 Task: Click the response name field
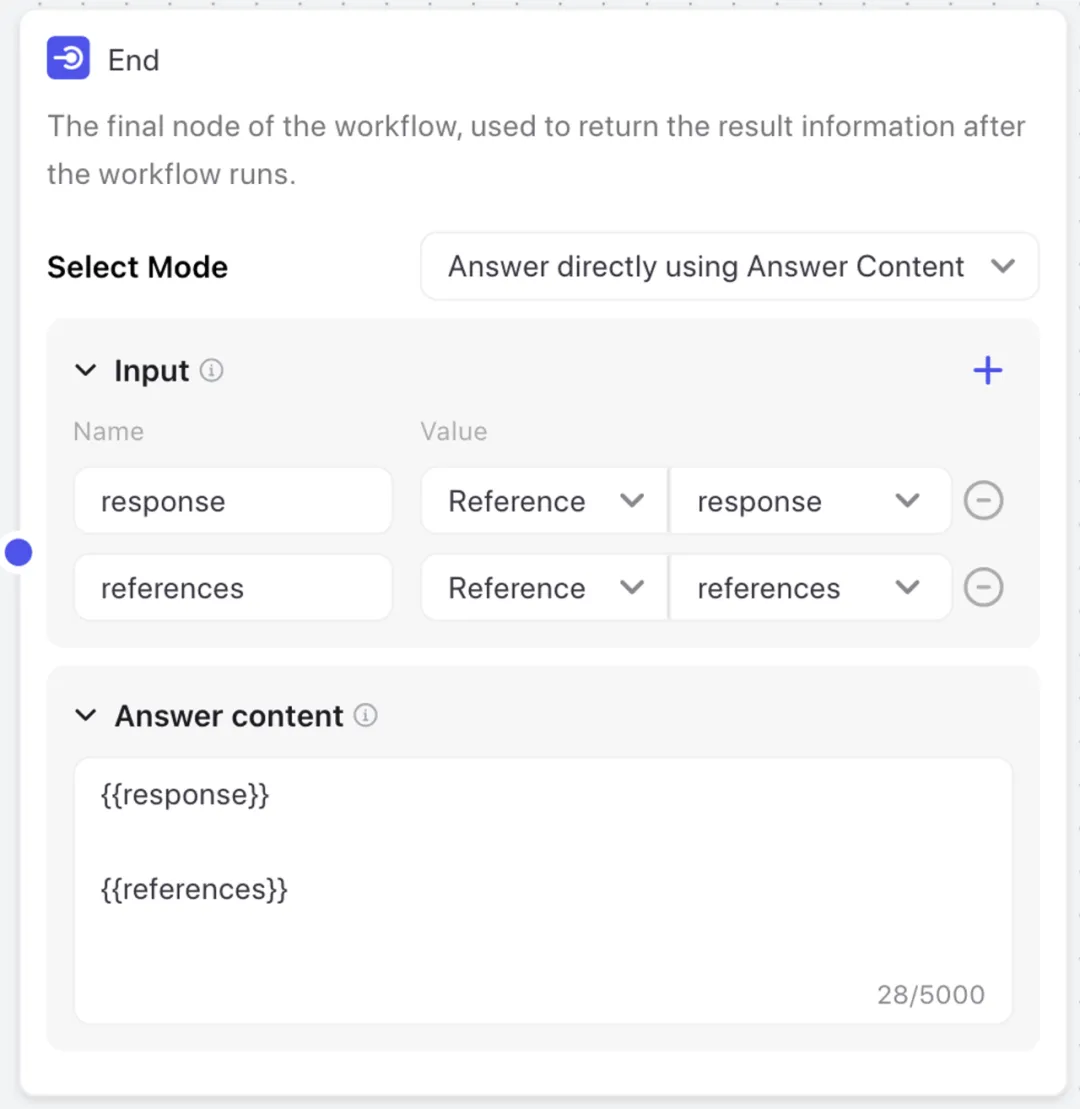pyautogui.click(x=233, y=501)
